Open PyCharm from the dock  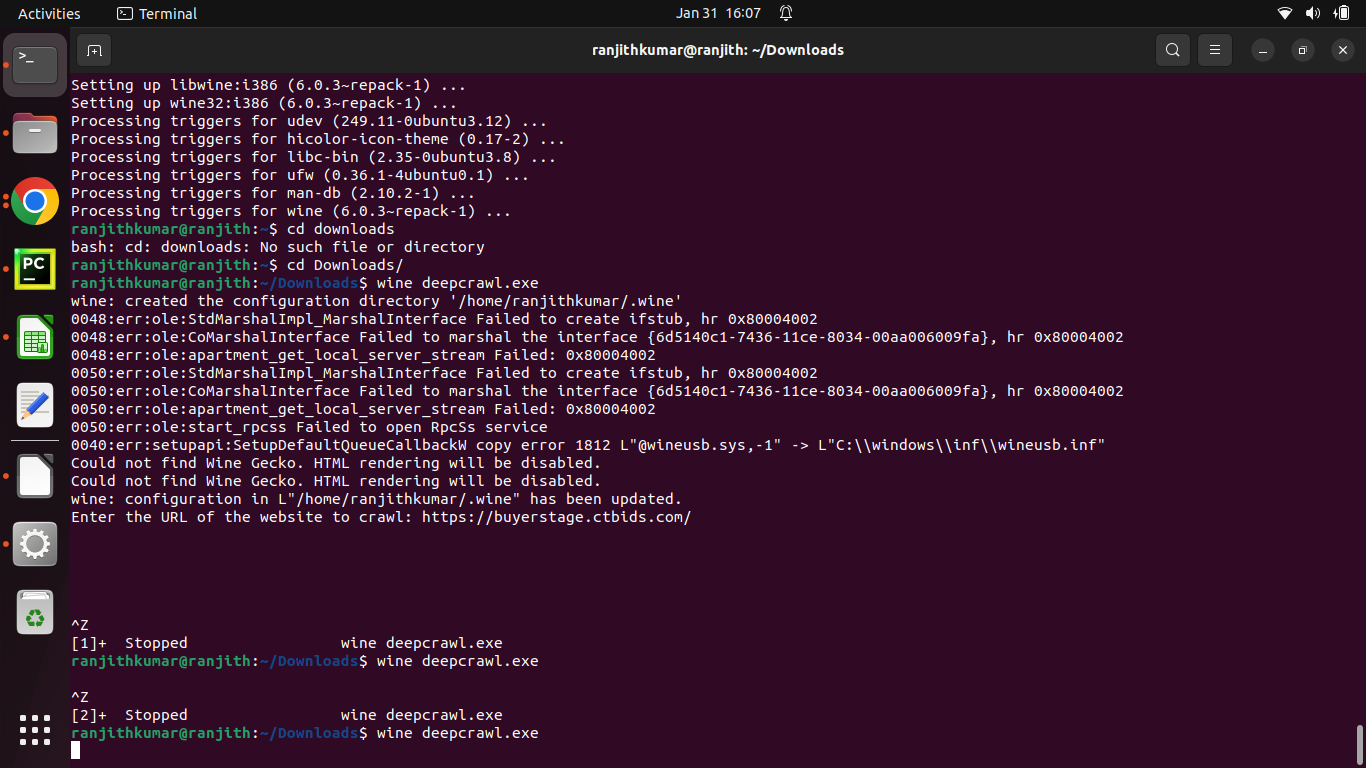coord(35,269)
